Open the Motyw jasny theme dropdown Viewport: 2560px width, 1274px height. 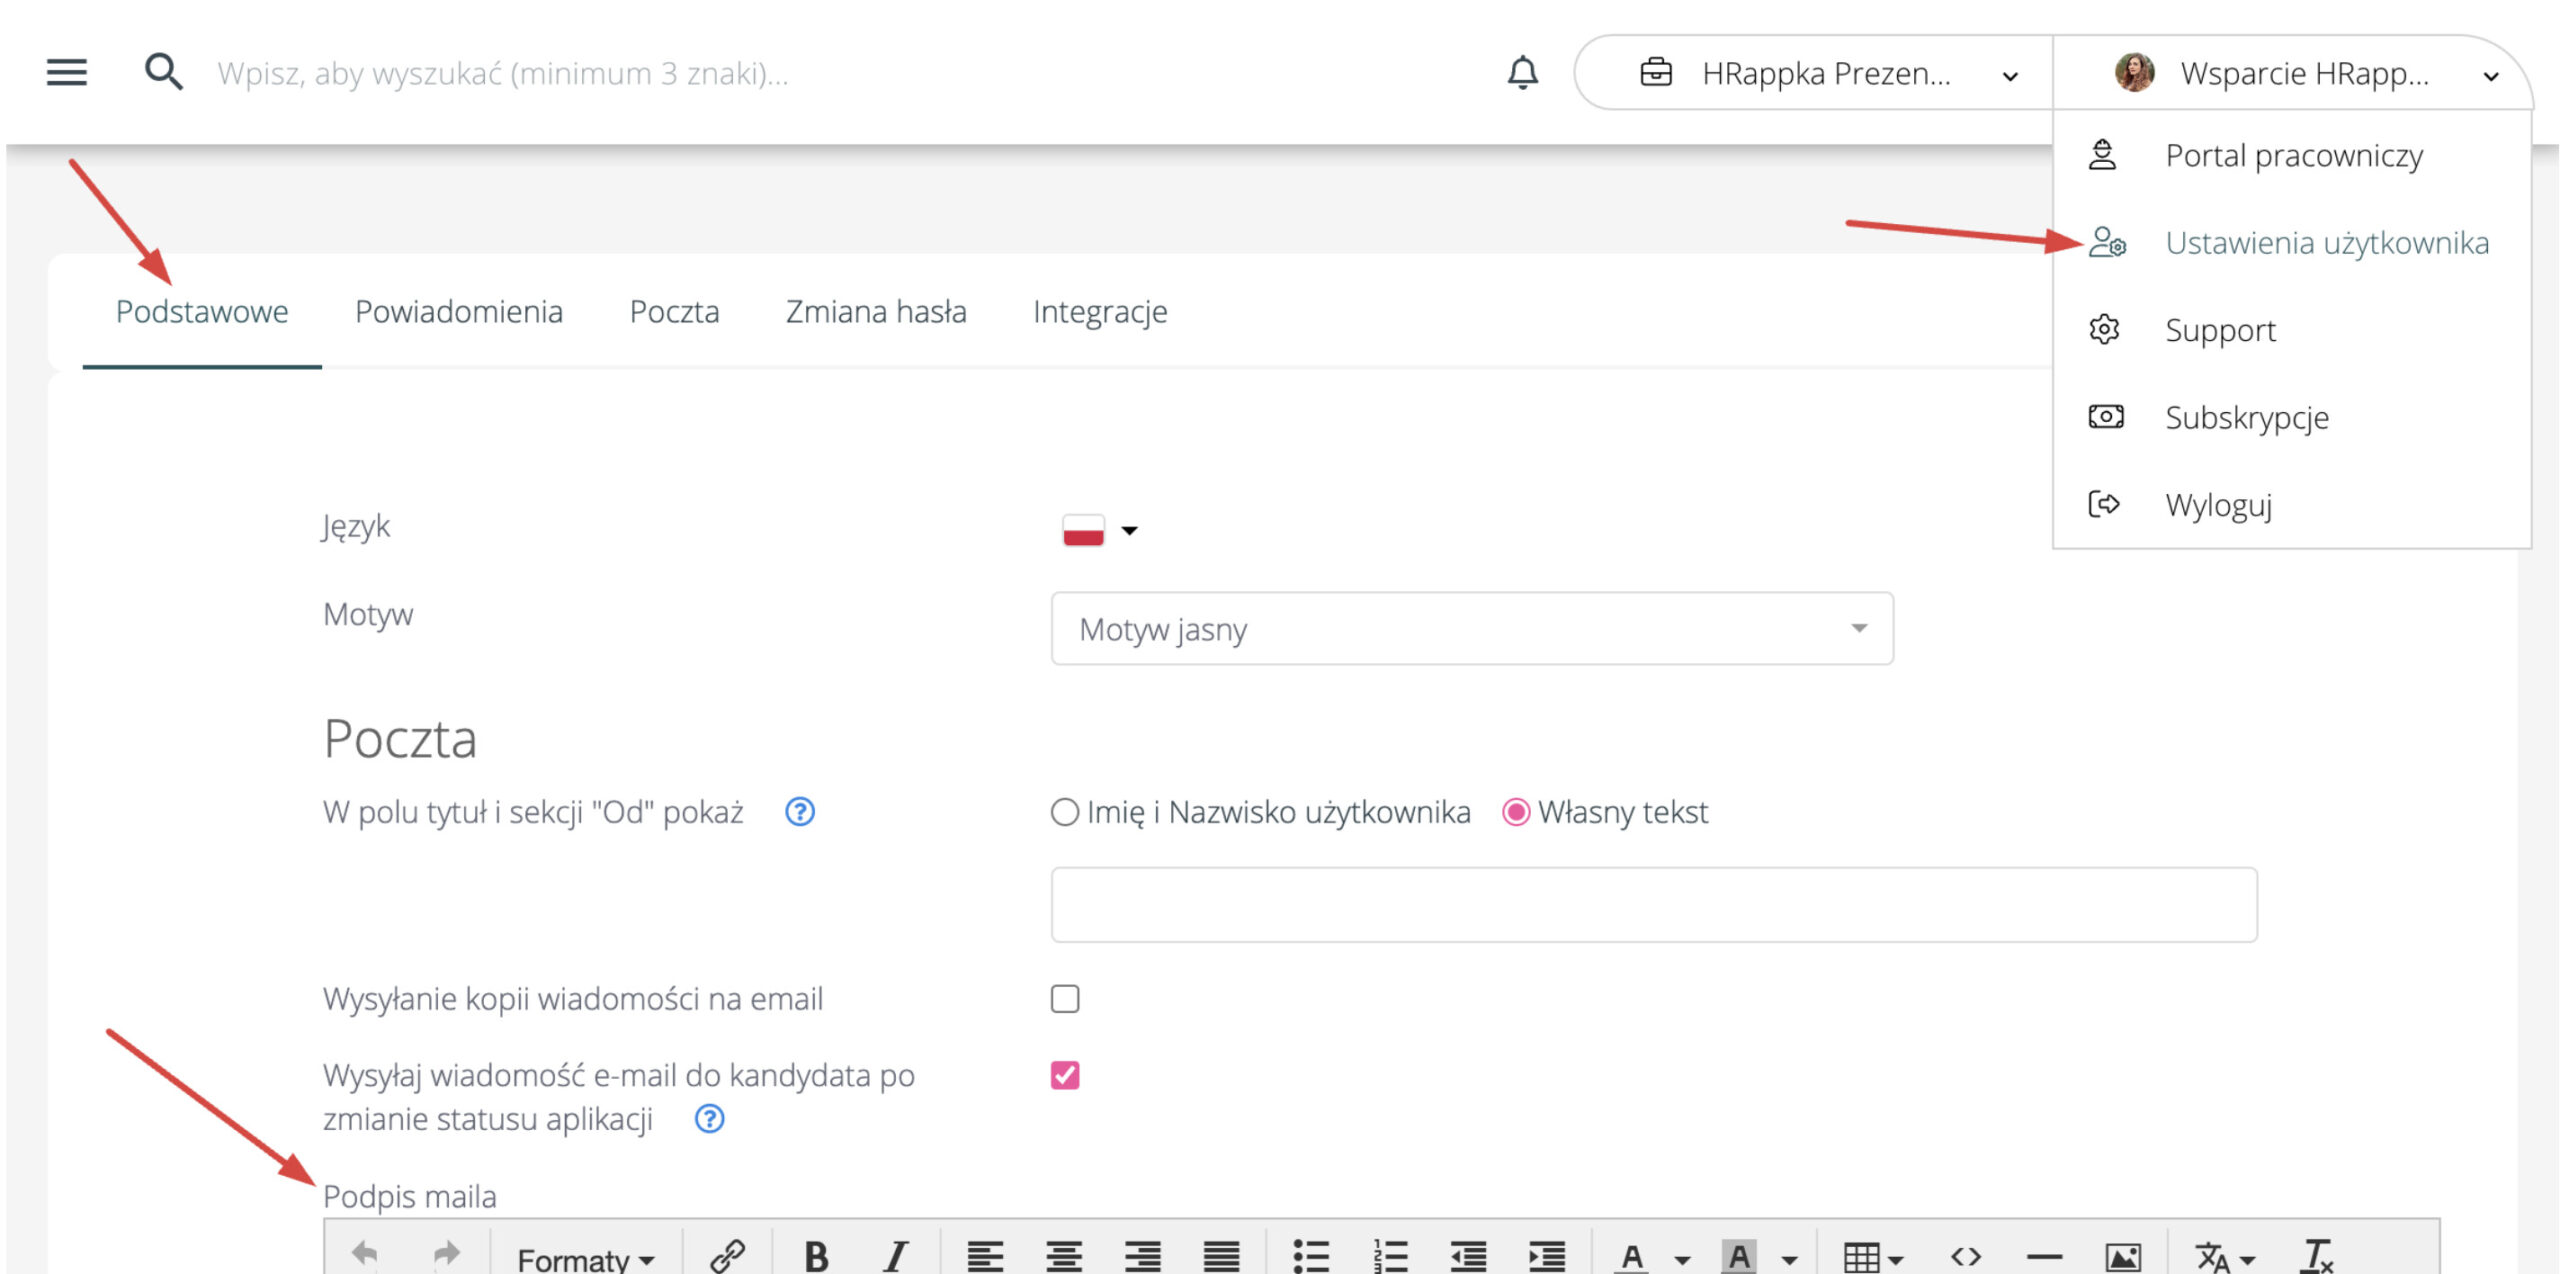click(1471, 629)
